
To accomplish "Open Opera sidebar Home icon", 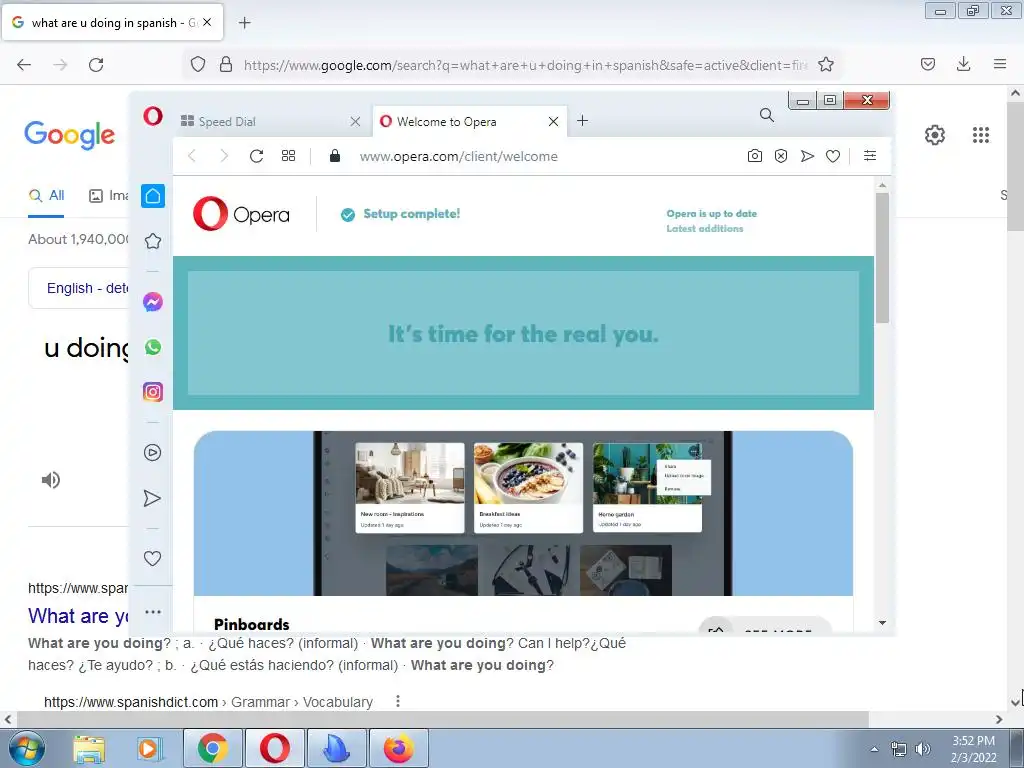I will coord(153,196).
